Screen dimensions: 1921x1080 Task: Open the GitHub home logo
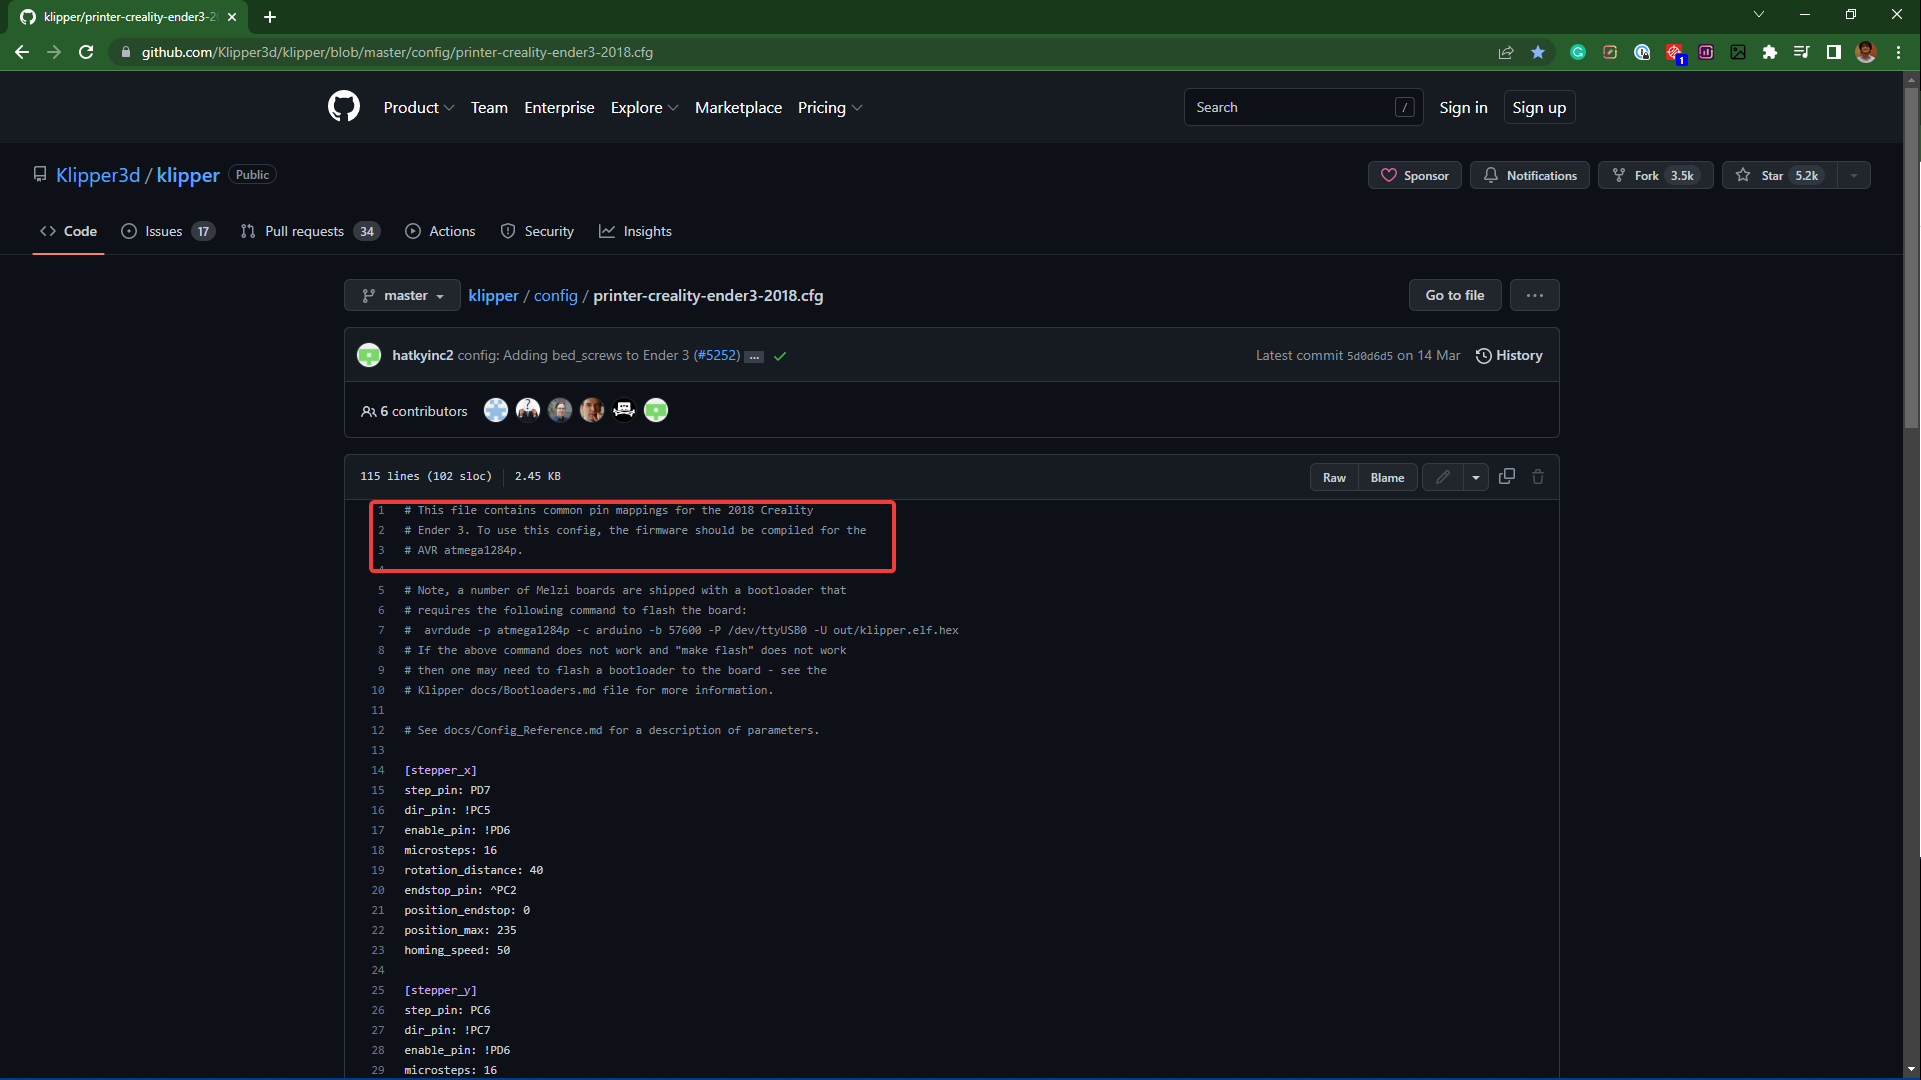(x=343, y=107)
